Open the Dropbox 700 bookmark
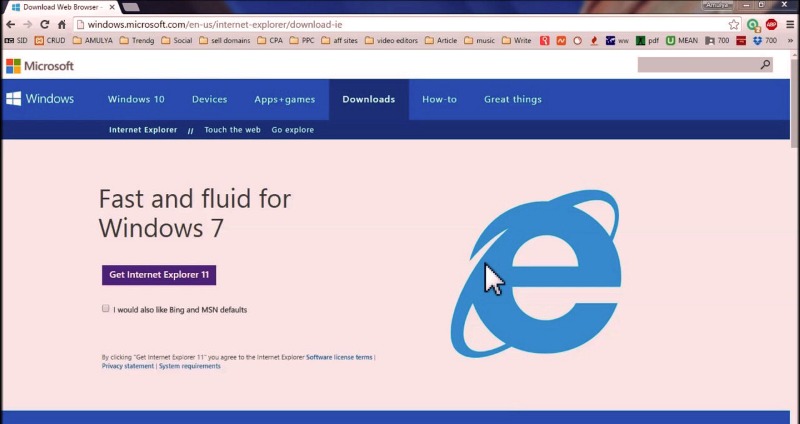800x424 pixels. point(764,40)
